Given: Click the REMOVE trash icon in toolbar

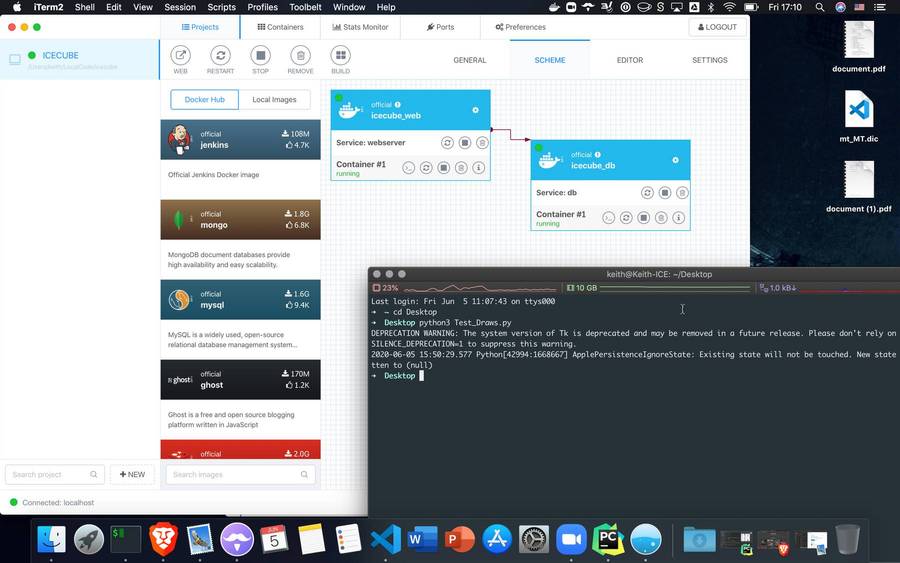Looking at the screenshot, I should [300, 56].
